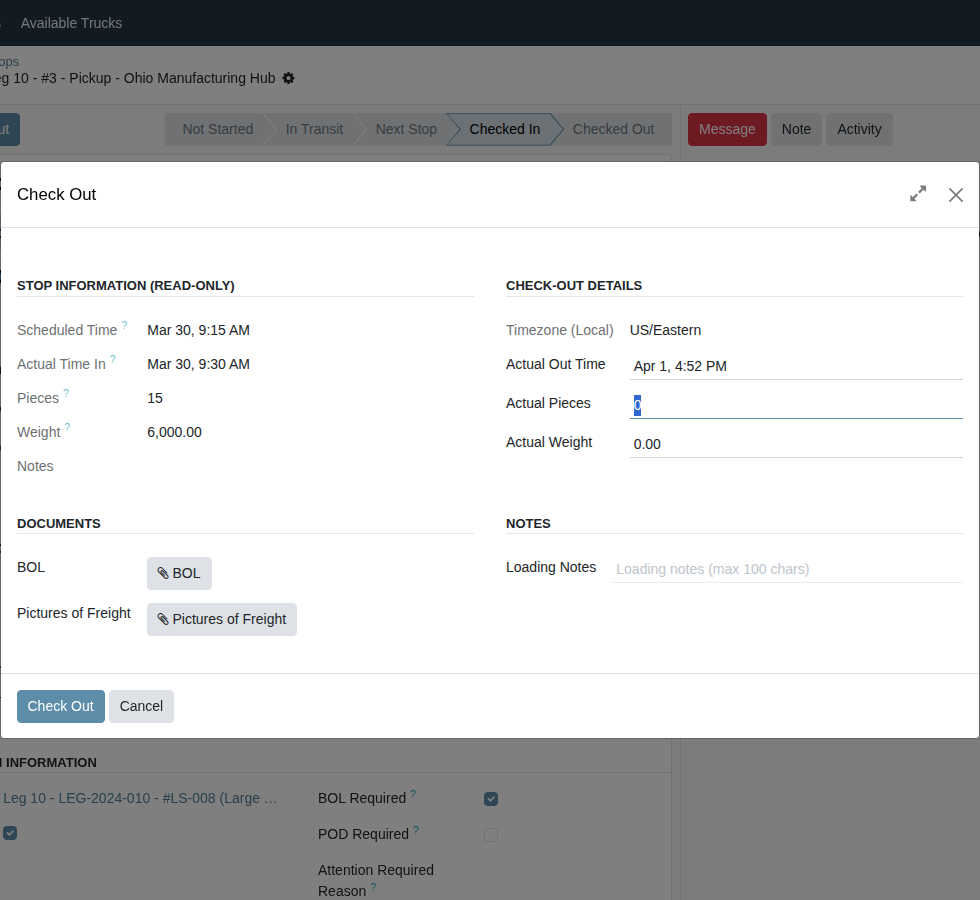Cancel the Check Out dialog
The width and height of the screenshot is (980, 900).
141,706
